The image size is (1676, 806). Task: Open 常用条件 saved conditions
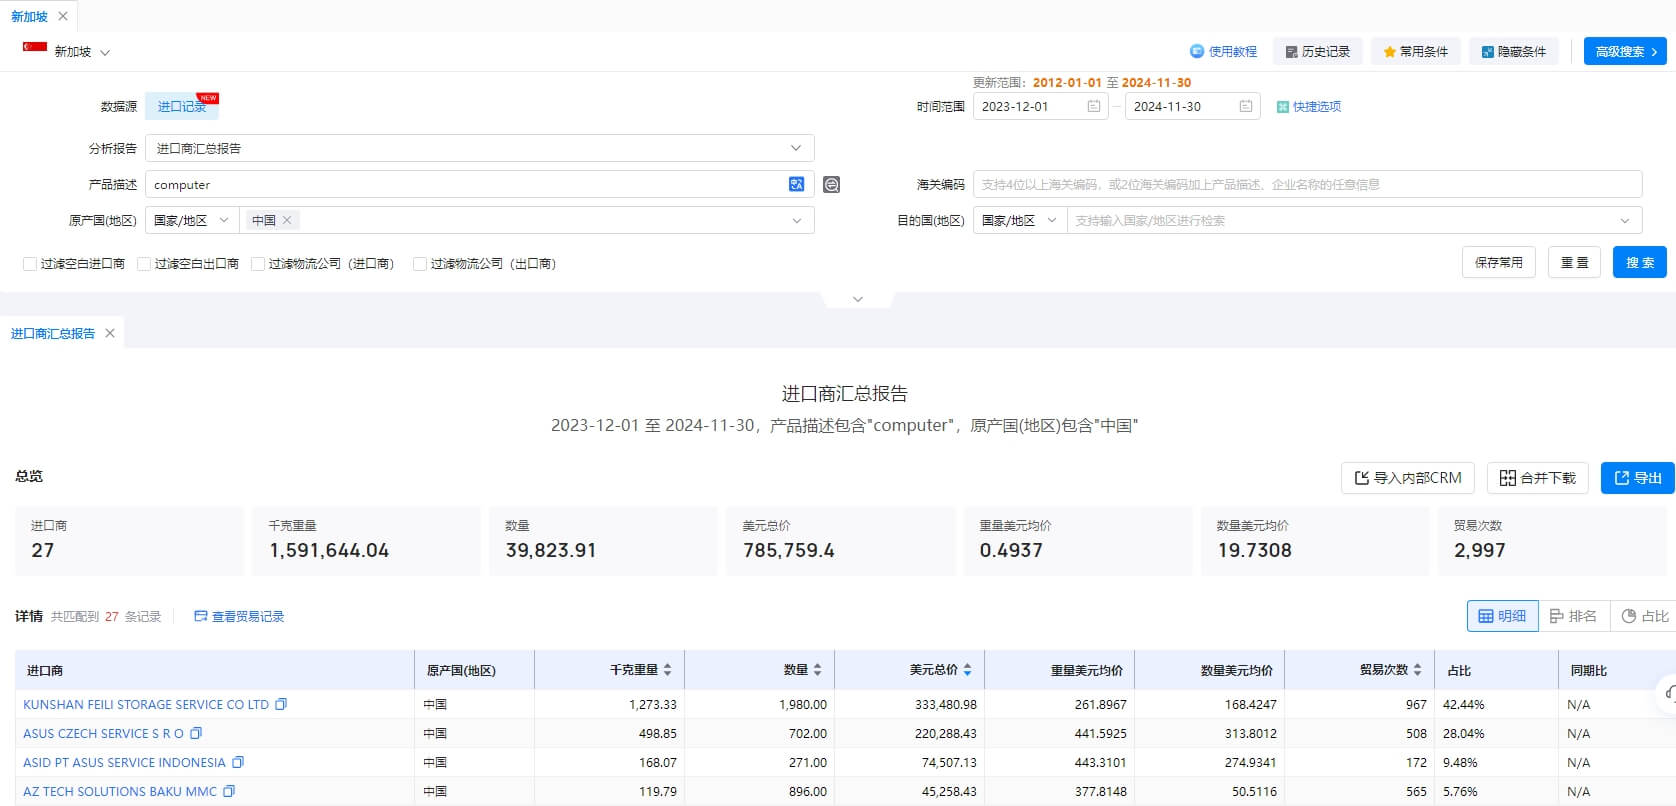pos(1416,51)
